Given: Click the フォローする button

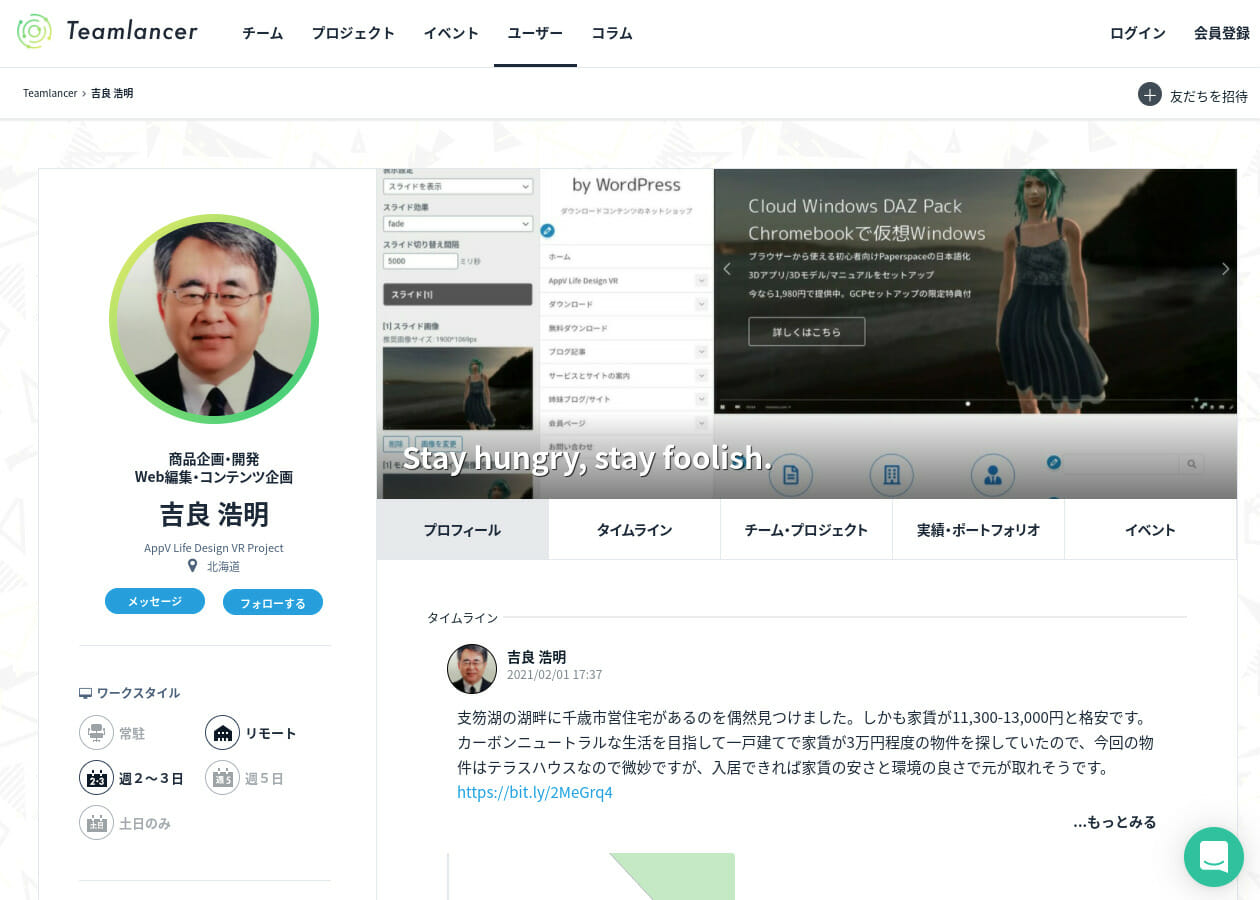Looking at the screenshot, I should [x=273, y=602].
